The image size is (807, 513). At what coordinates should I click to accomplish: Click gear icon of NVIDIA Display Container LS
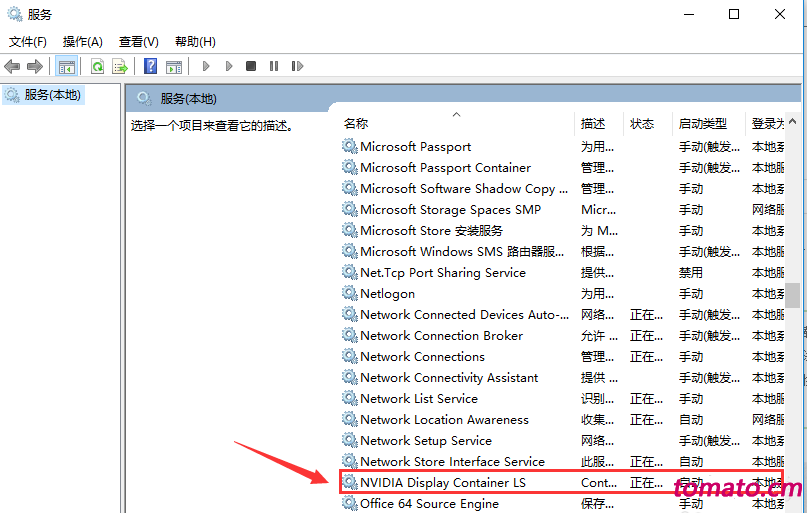(349, 482)
